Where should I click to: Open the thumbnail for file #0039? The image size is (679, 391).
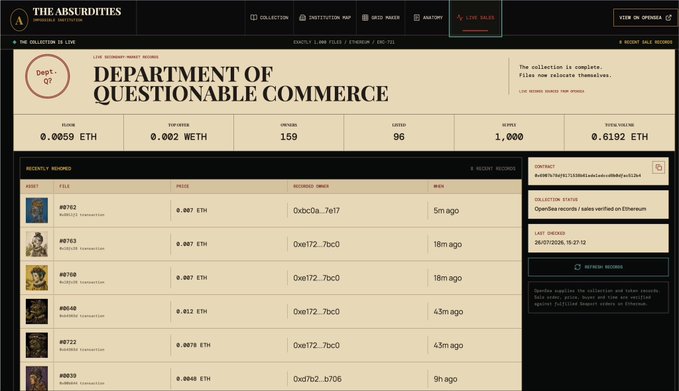click(37, 378)
